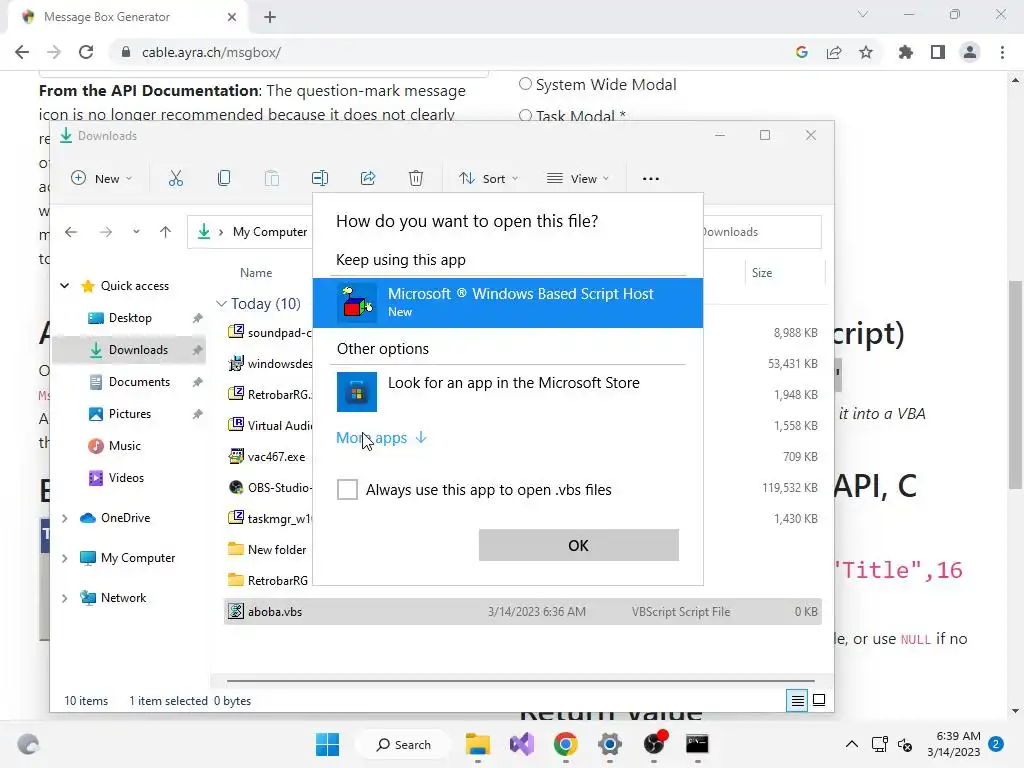1024x768 pixels.
Task: Open the Chrome extensions puzzle icon
Action: (x=906, y=52)
